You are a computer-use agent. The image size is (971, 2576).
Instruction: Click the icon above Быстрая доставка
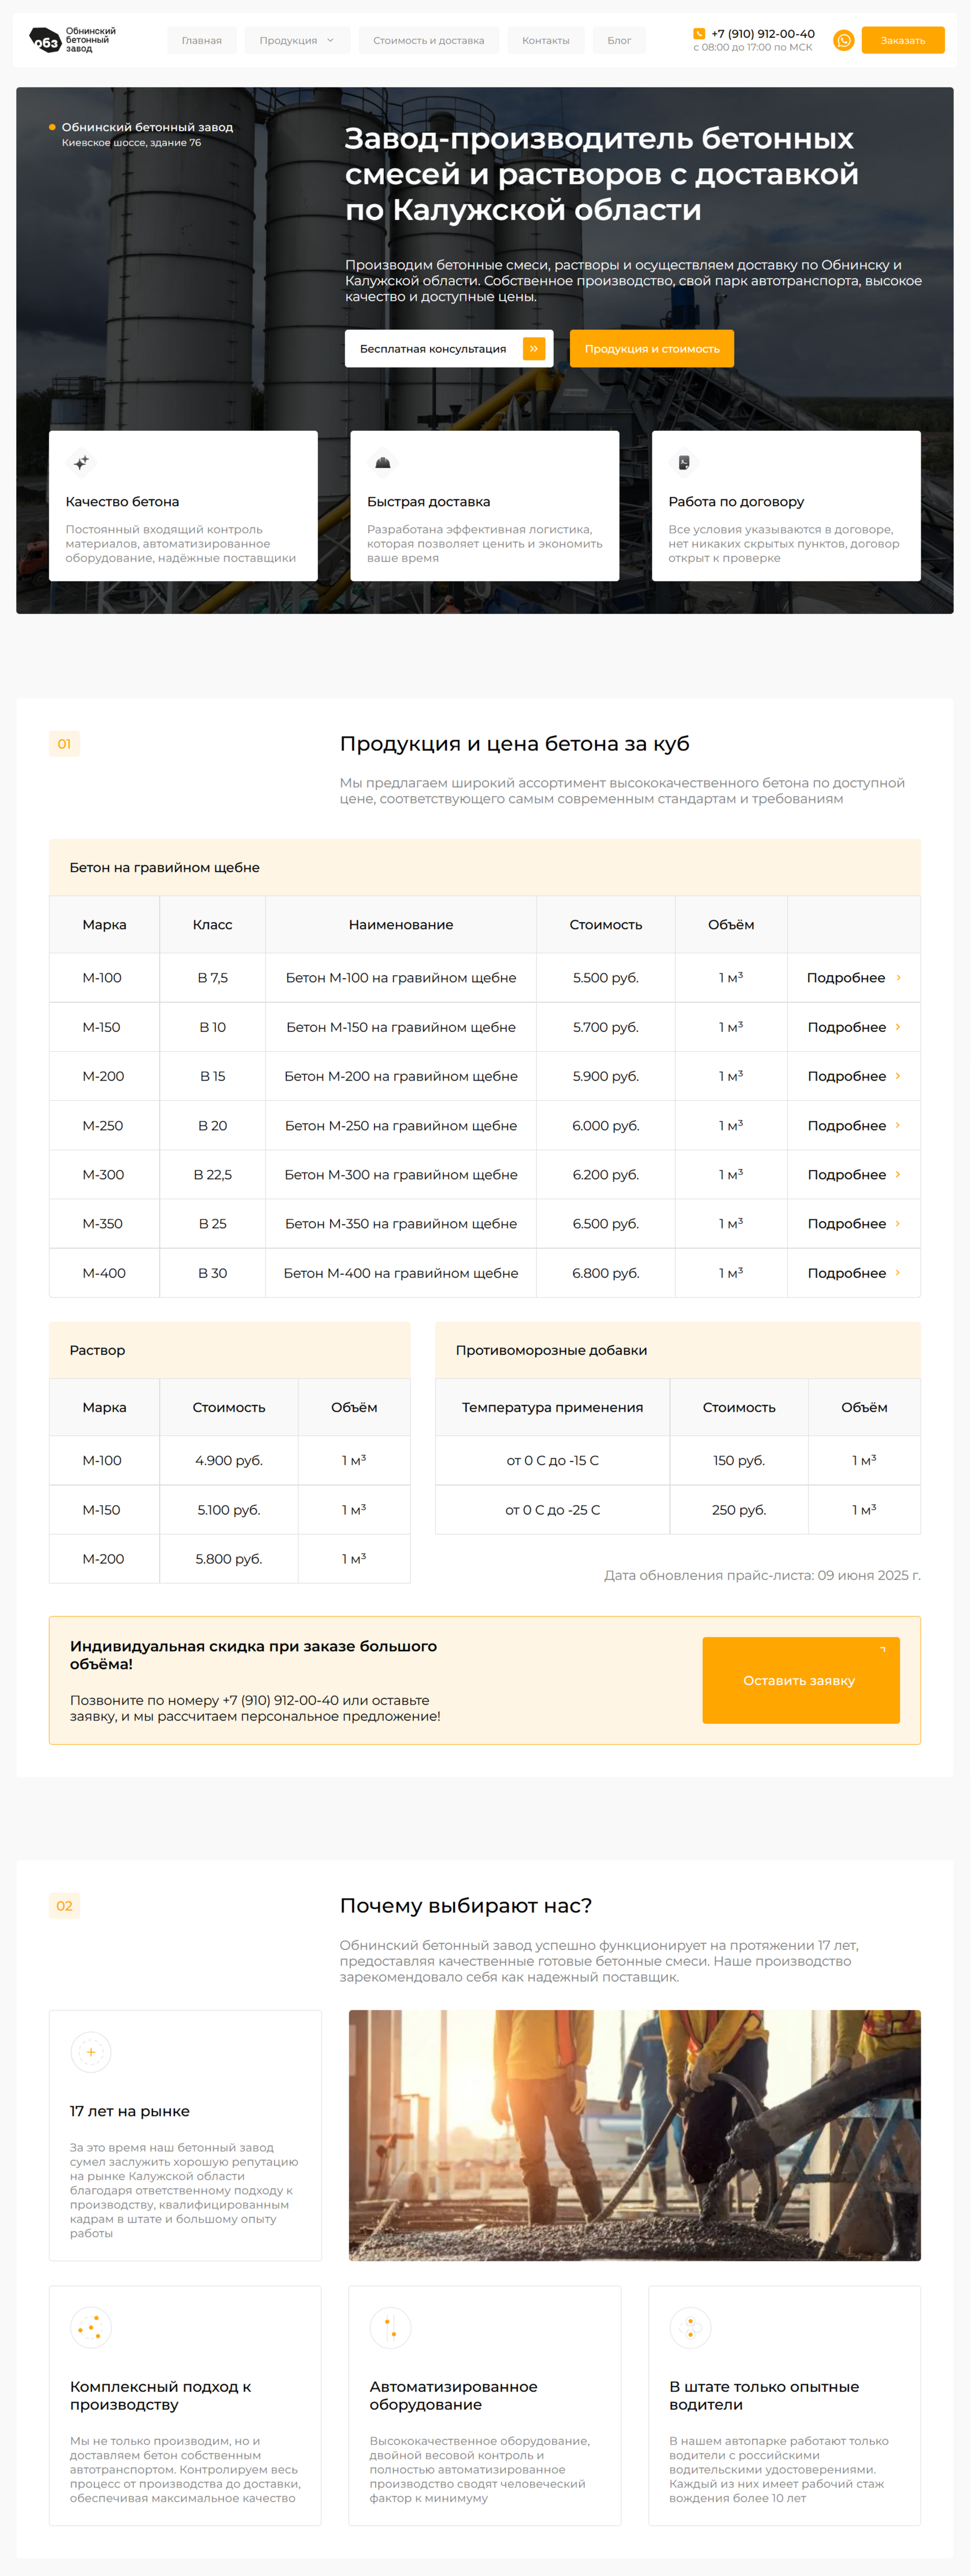pos(383,463)
